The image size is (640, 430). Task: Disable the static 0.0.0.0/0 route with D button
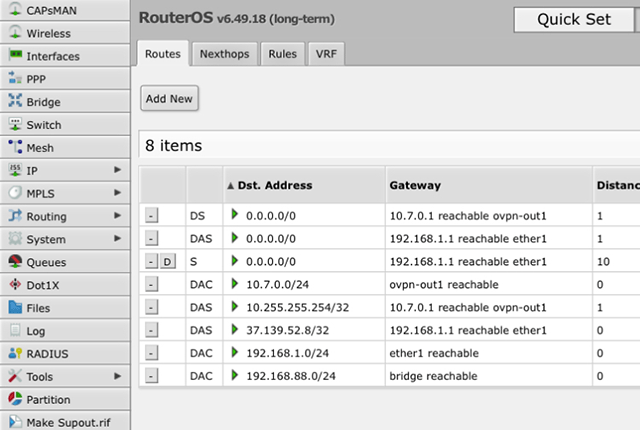168,261
